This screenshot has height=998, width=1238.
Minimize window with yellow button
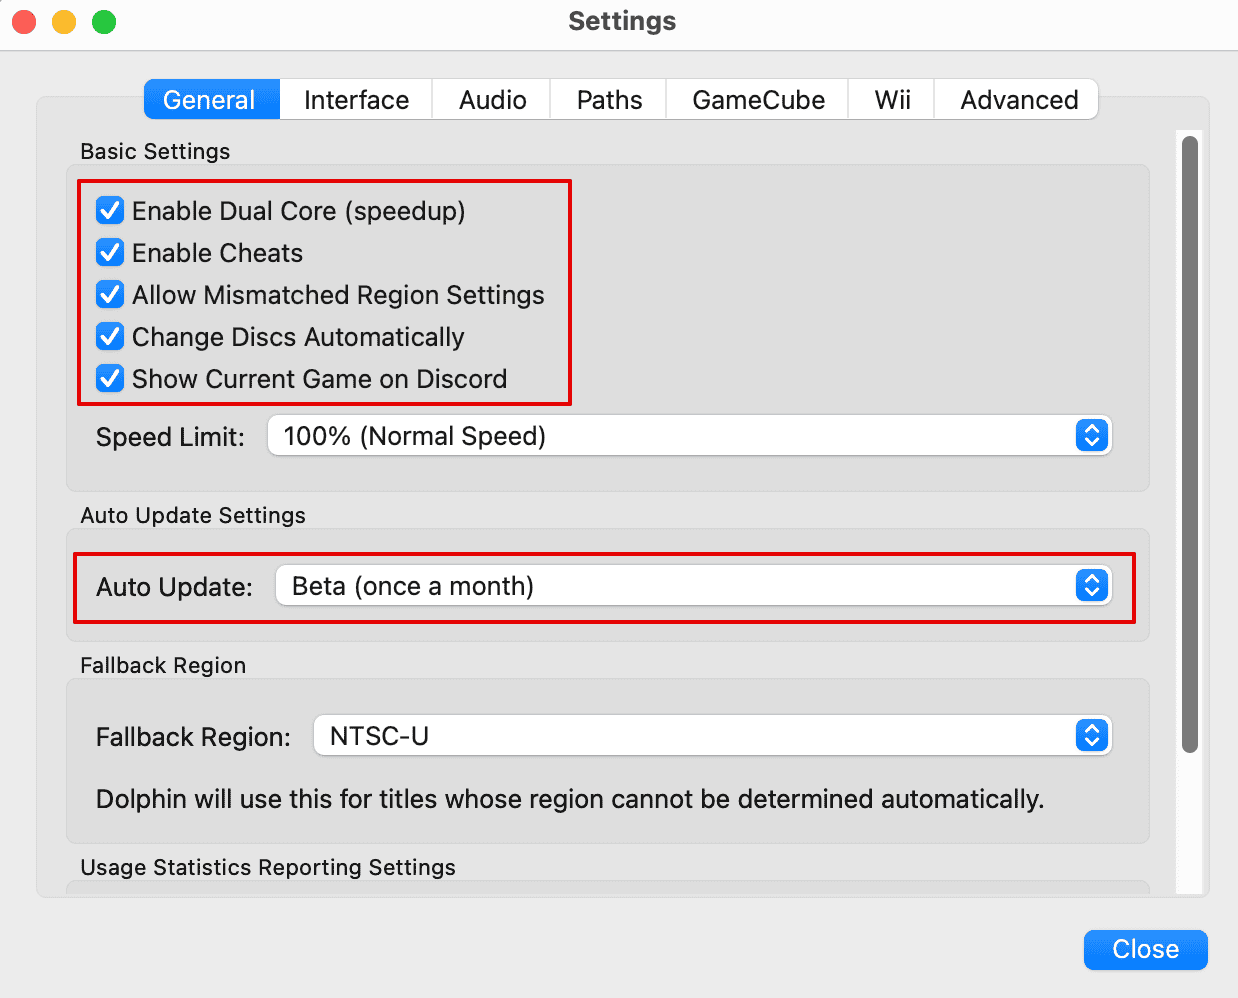tap(64, 22)
